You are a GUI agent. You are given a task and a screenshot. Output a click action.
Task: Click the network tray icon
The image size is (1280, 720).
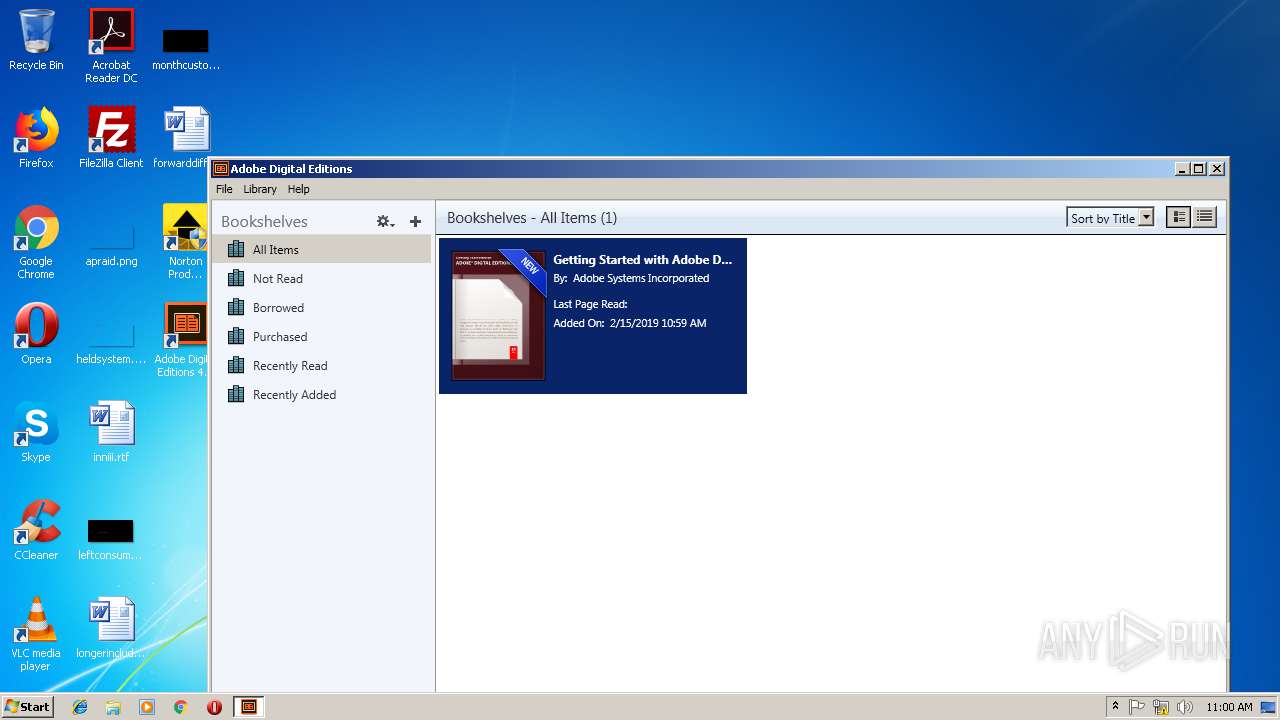tap(1161, 707)
